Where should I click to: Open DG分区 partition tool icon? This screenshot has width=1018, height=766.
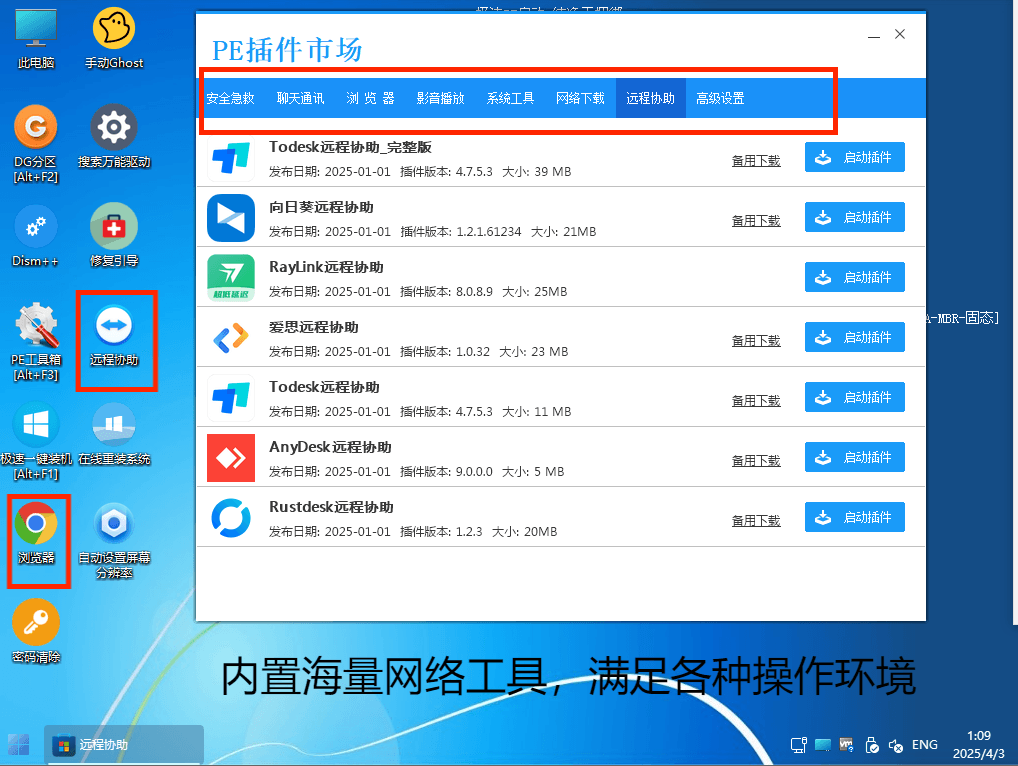(x=36, y=144)
